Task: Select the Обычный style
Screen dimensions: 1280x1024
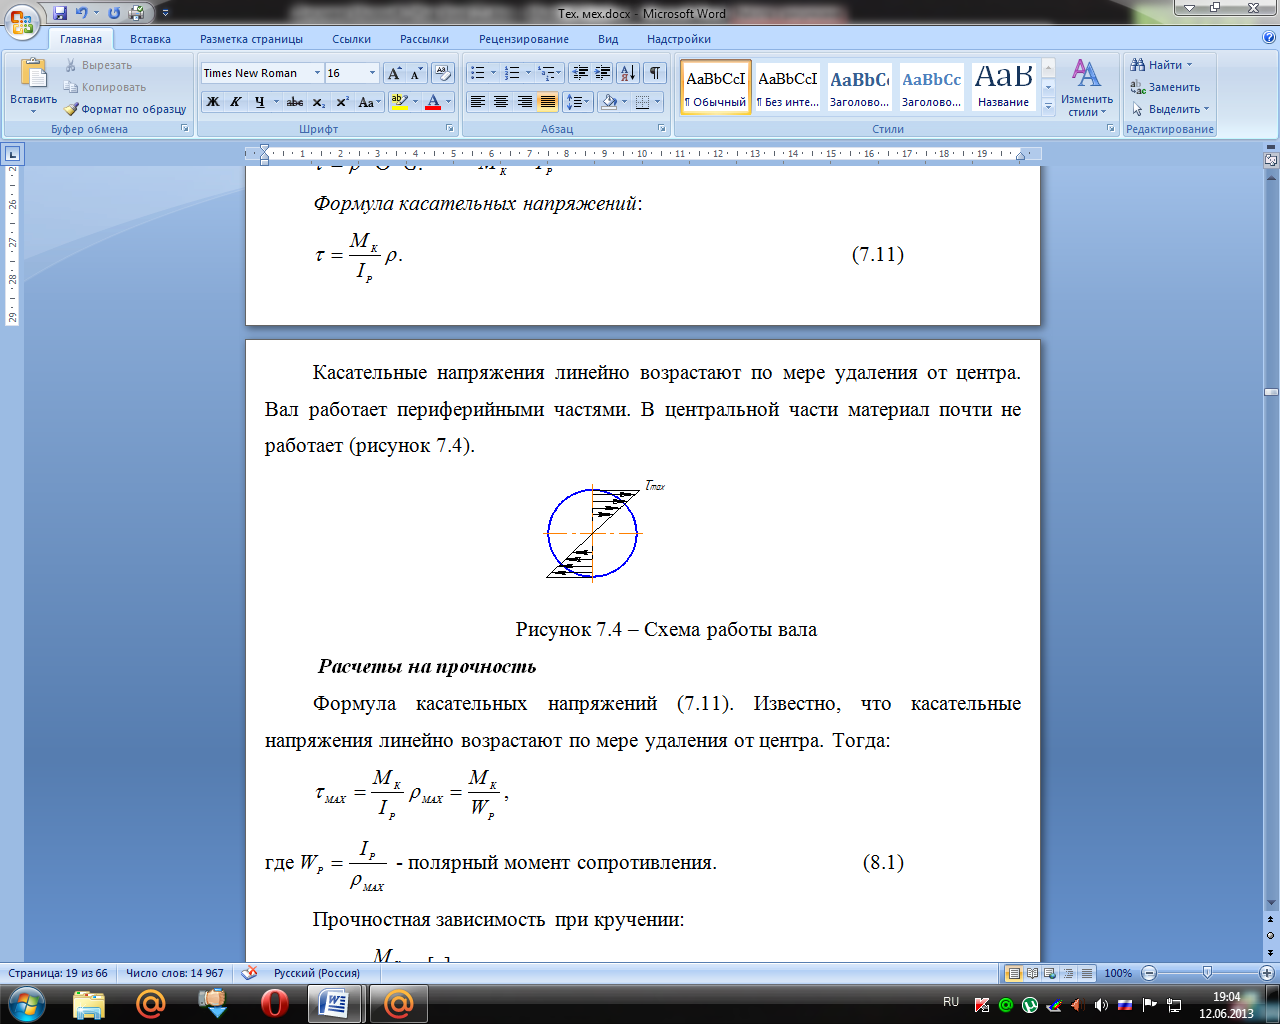Action: [x=715, y=87]
